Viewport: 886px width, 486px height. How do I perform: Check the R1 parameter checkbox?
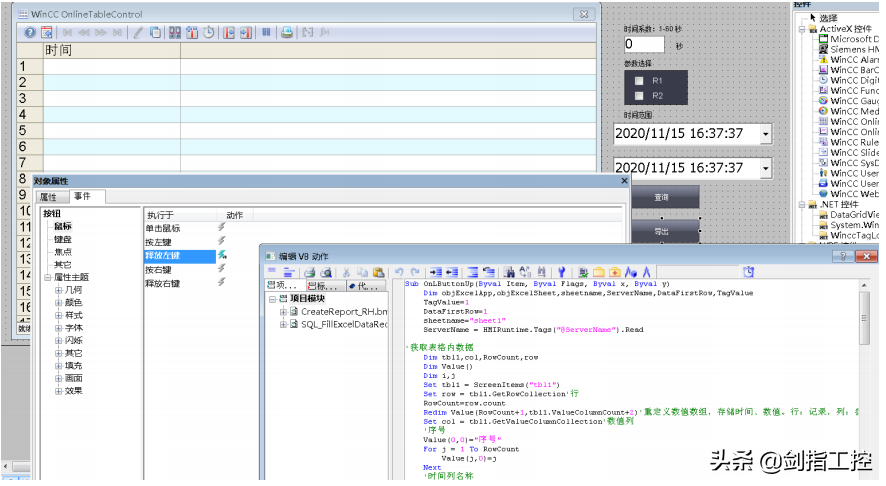639,80
